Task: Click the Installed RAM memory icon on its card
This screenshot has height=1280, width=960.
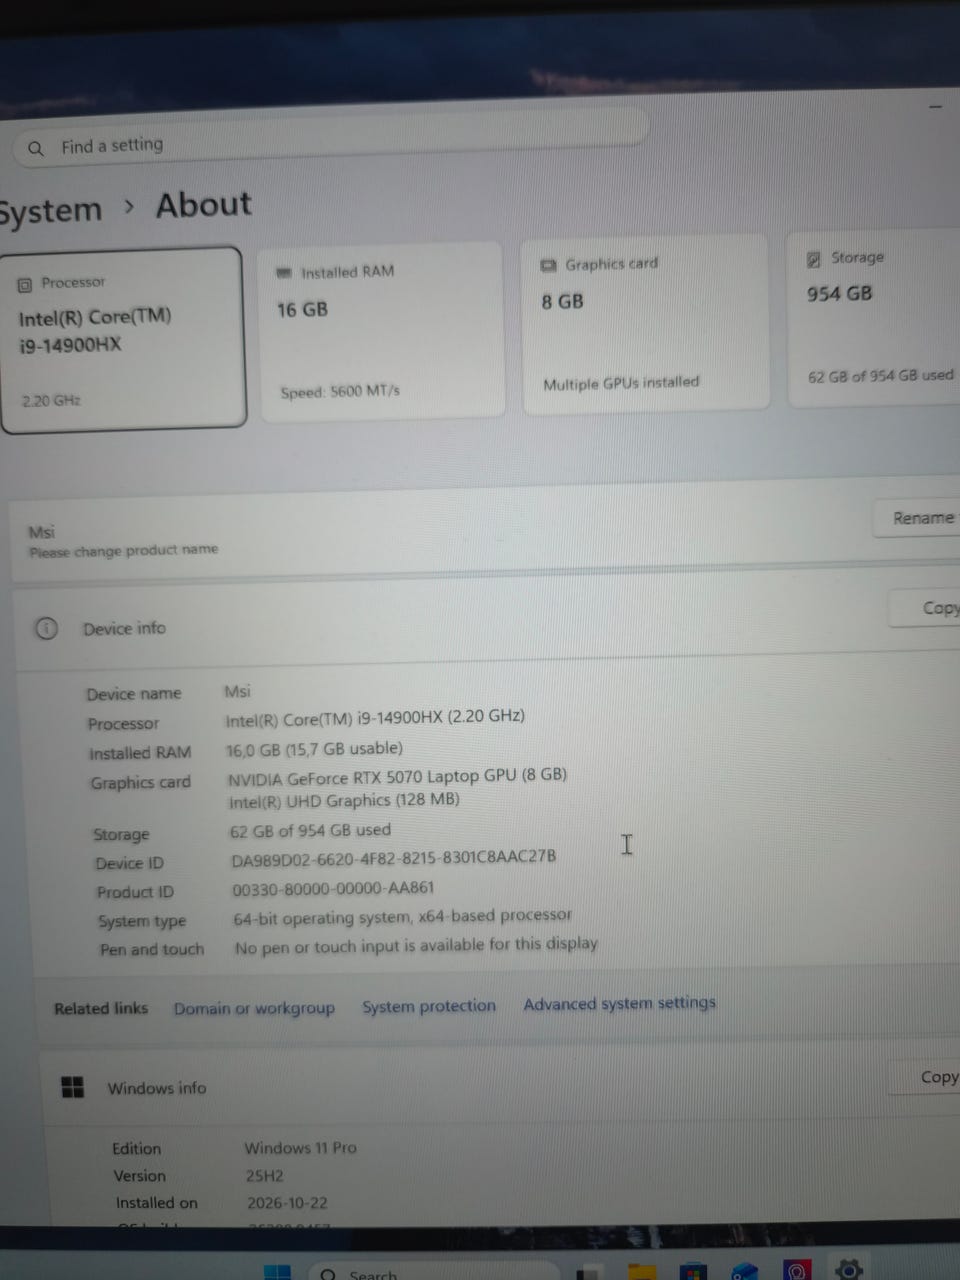Action: click(x=284, y=273)
